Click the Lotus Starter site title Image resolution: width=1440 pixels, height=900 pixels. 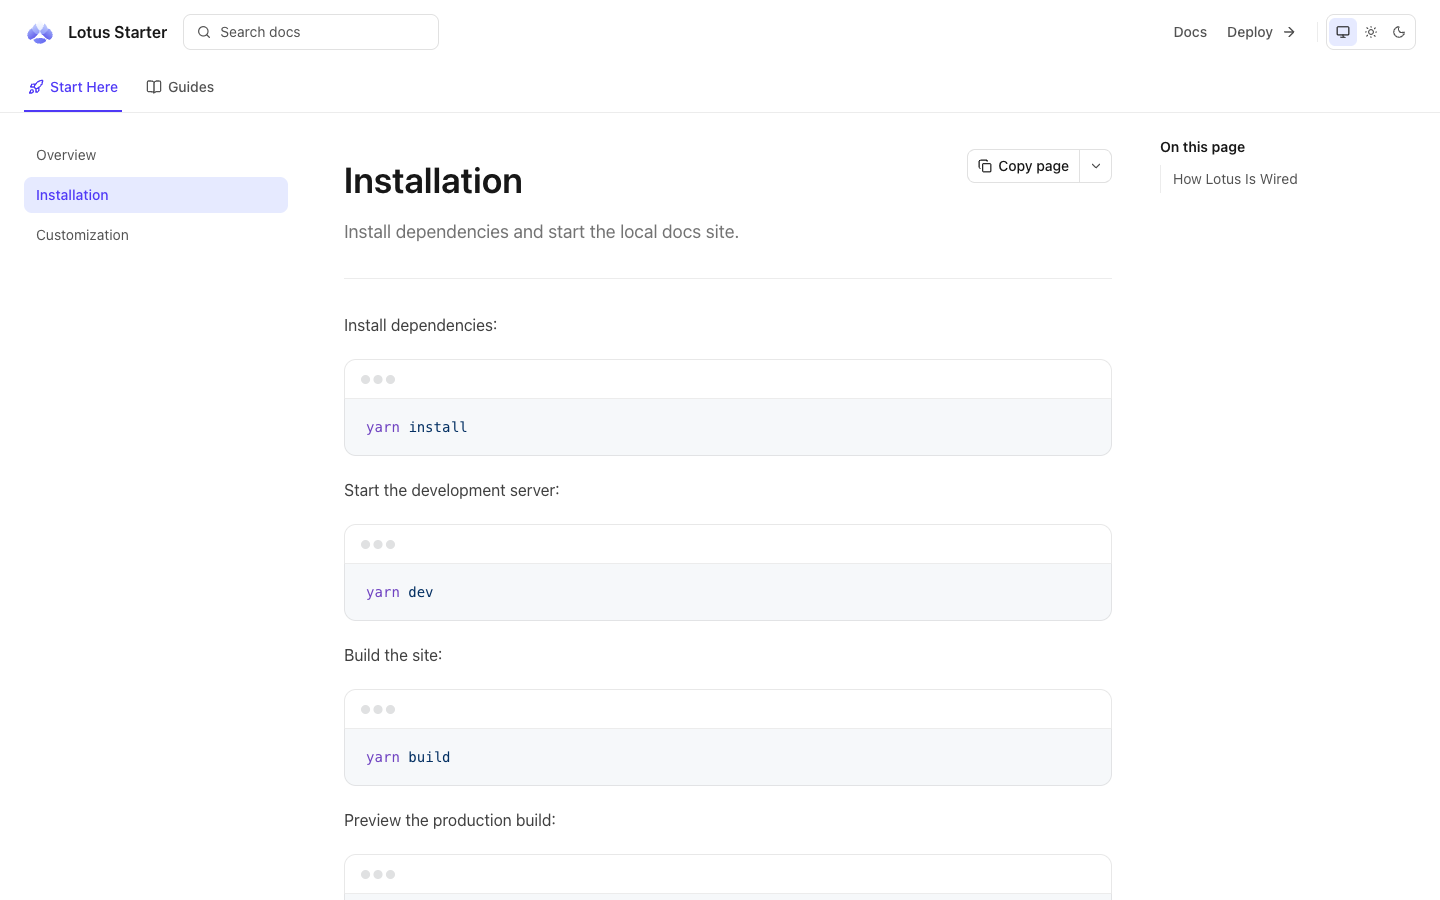[x=117, y=32]
